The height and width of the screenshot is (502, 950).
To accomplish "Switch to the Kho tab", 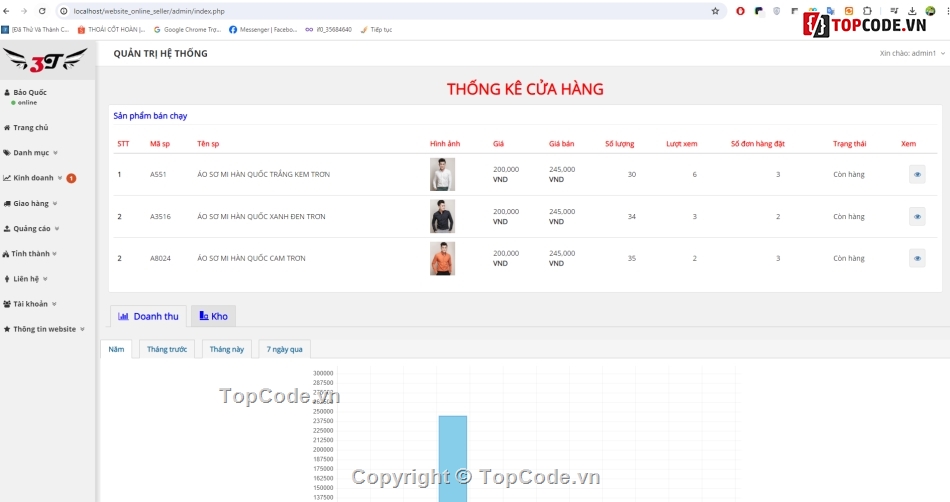I will tap(213, 316).
